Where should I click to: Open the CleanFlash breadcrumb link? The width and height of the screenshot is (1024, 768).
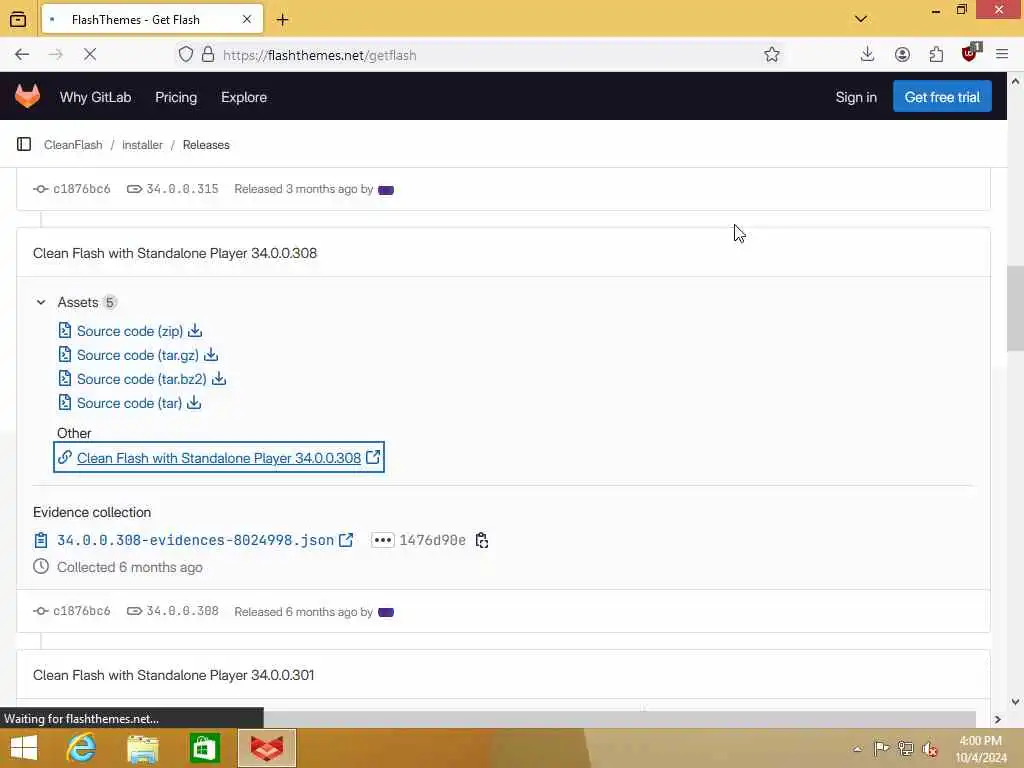(73, 145)
